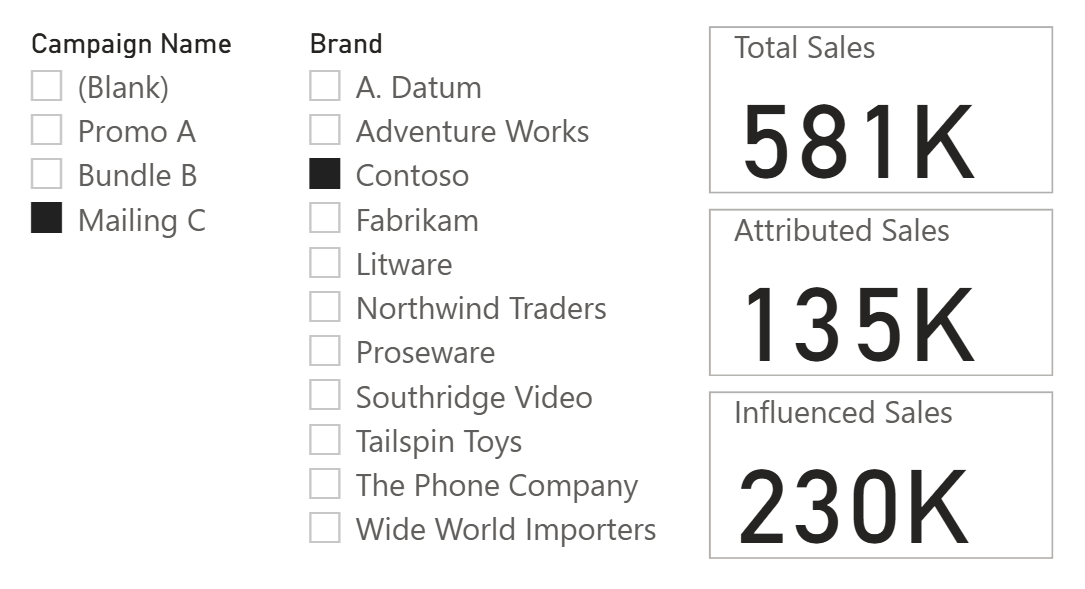Select the Influenced Sales card
1085x589 pixels.
pos(880,475)
